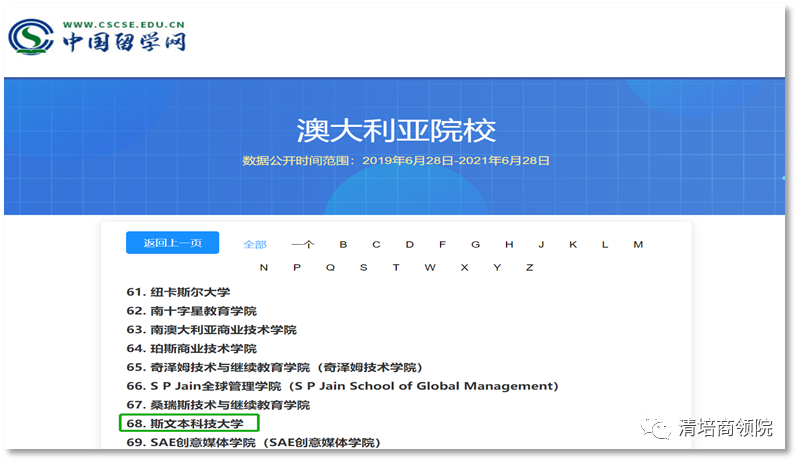Filter schools by letter M
Screen dimensions: 798x462
[638, 244]
